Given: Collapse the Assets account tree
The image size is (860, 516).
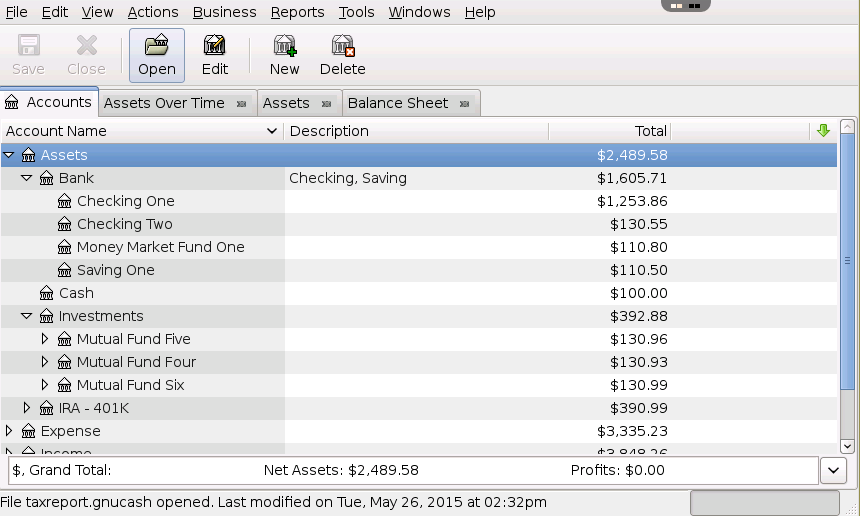Looking at the screenshot, I should pyautogui.click(x=9, y=155).
